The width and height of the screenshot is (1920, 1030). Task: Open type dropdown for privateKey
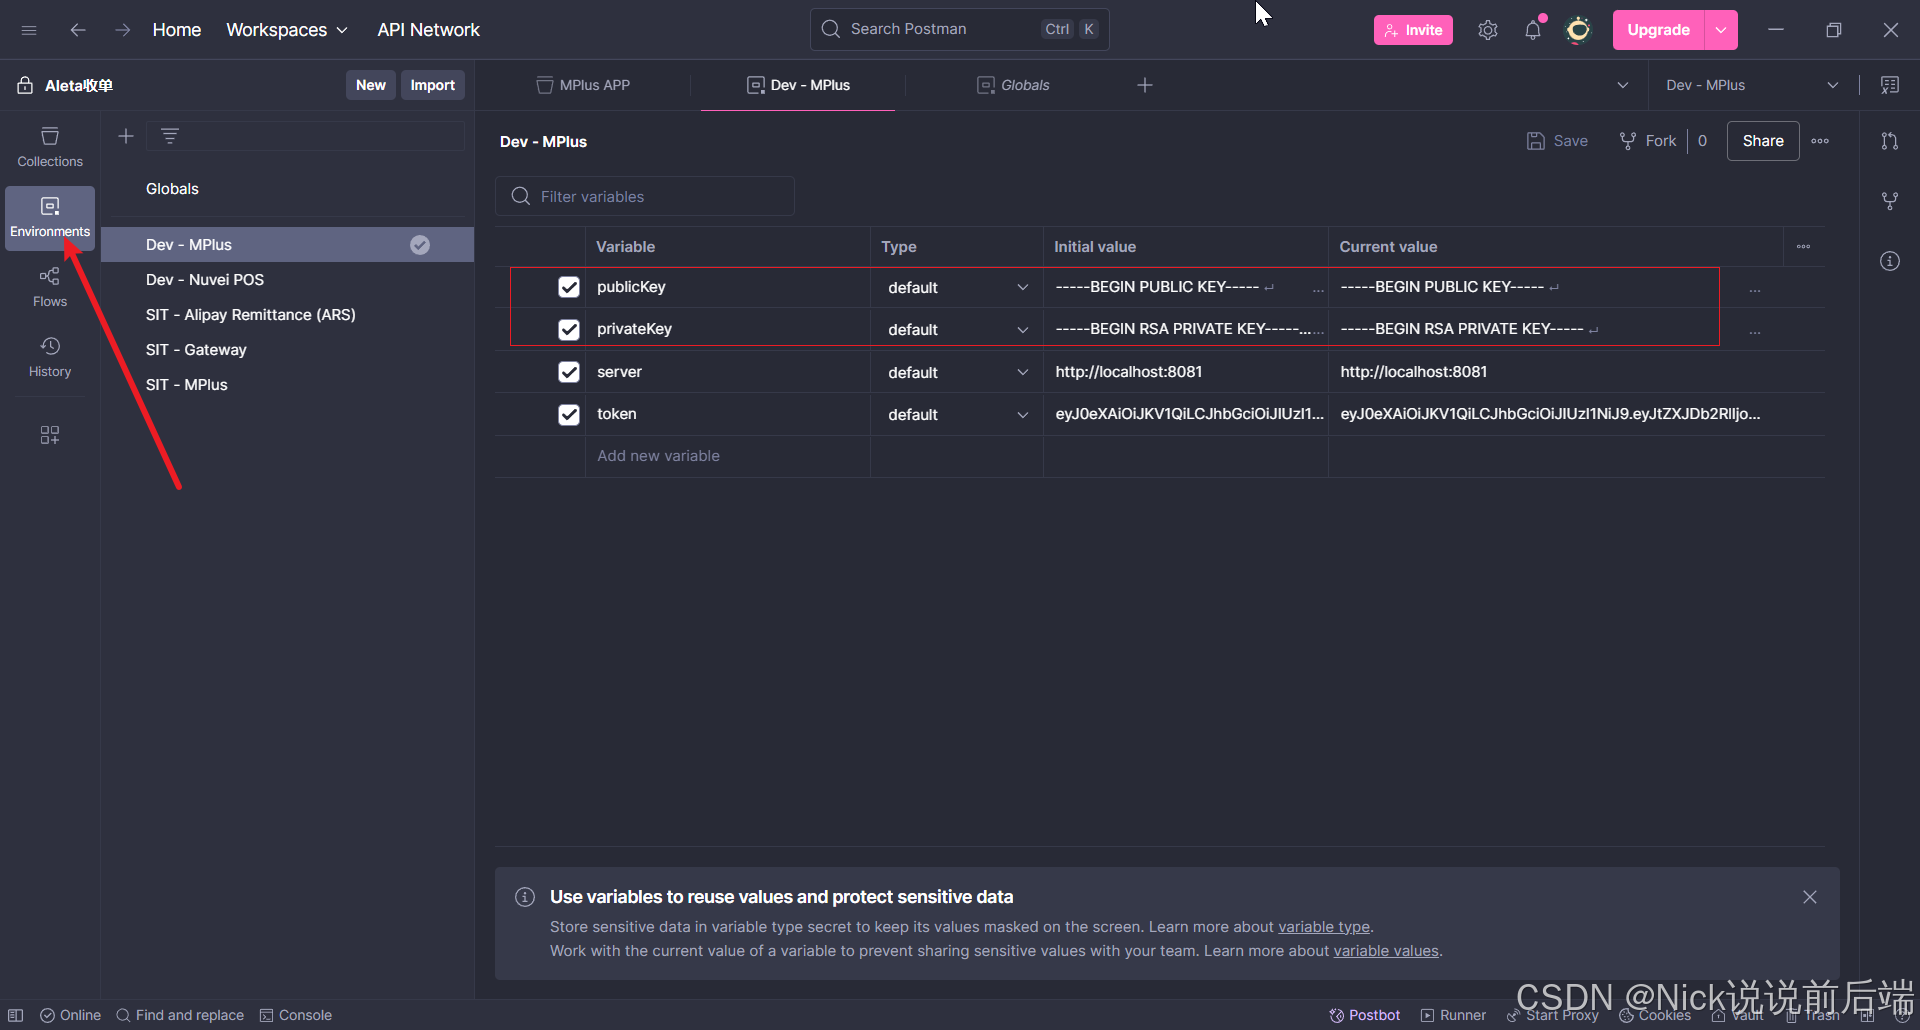[957, 330]
